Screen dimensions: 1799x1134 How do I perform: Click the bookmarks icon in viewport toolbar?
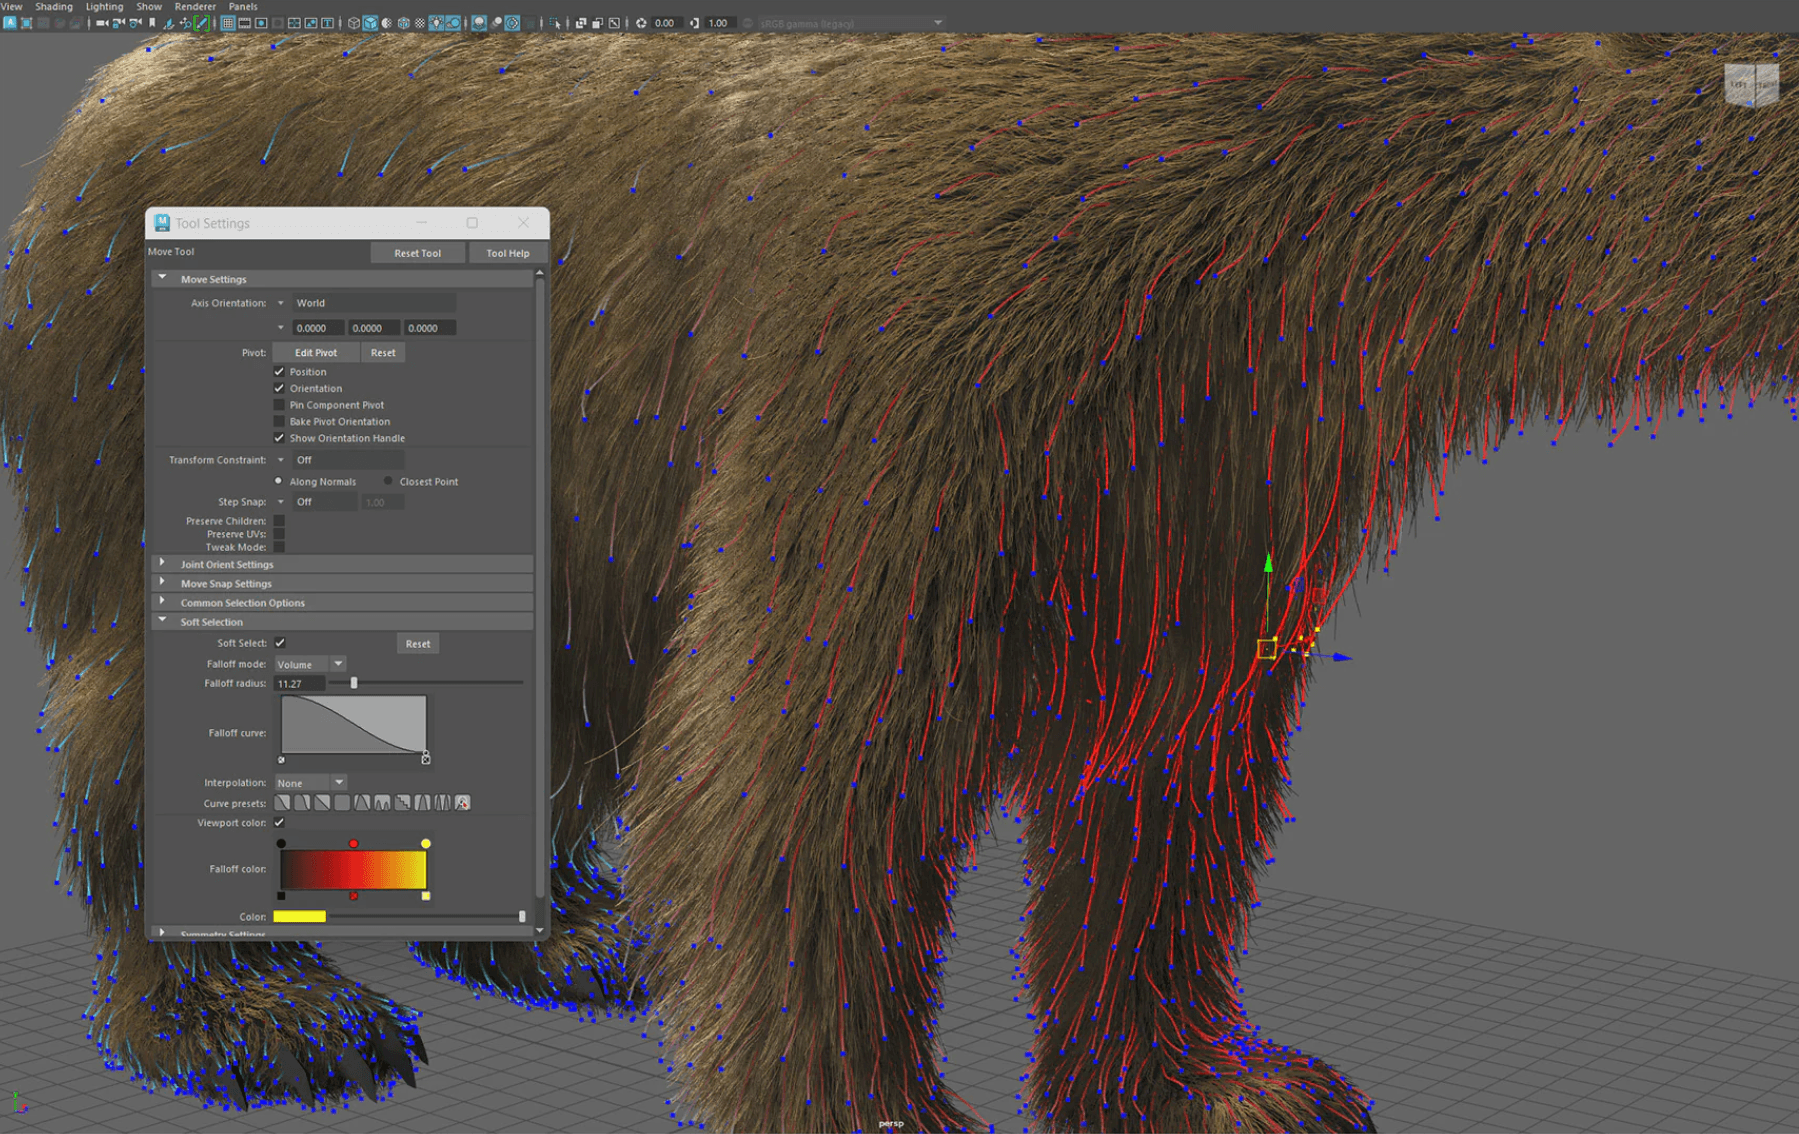[152, 23]
